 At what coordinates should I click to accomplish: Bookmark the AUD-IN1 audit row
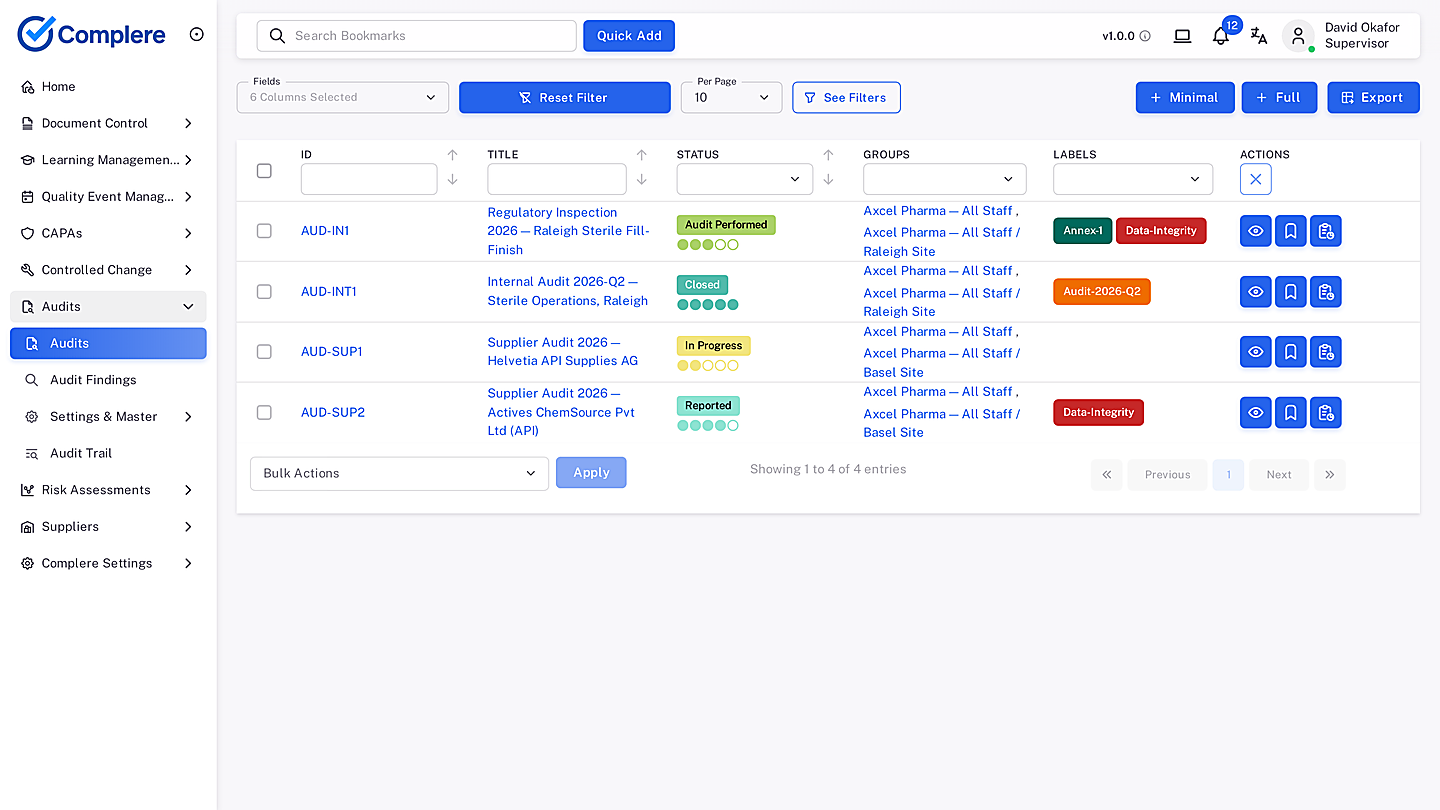1290,231
